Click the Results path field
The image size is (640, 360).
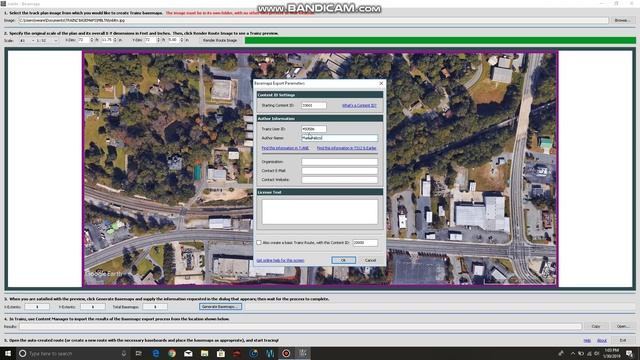click(x=300, y=326)
